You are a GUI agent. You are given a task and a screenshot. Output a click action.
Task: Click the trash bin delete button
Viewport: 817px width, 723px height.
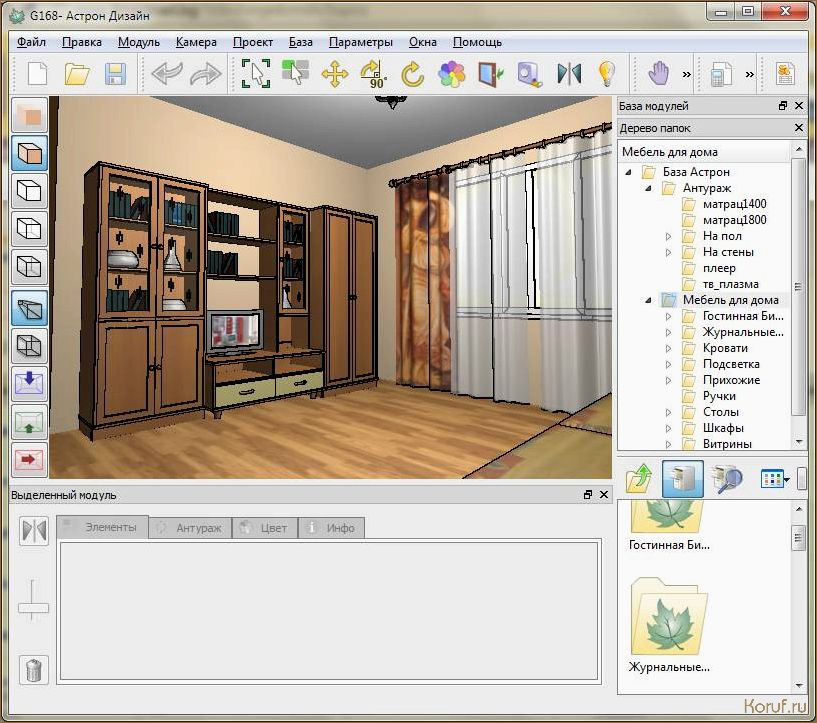pos(34,669)
